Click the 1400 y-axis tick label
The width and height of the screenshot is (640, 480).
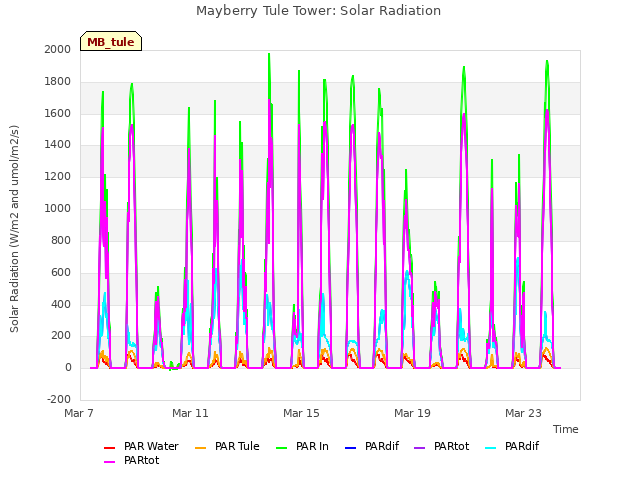(58, 144)
